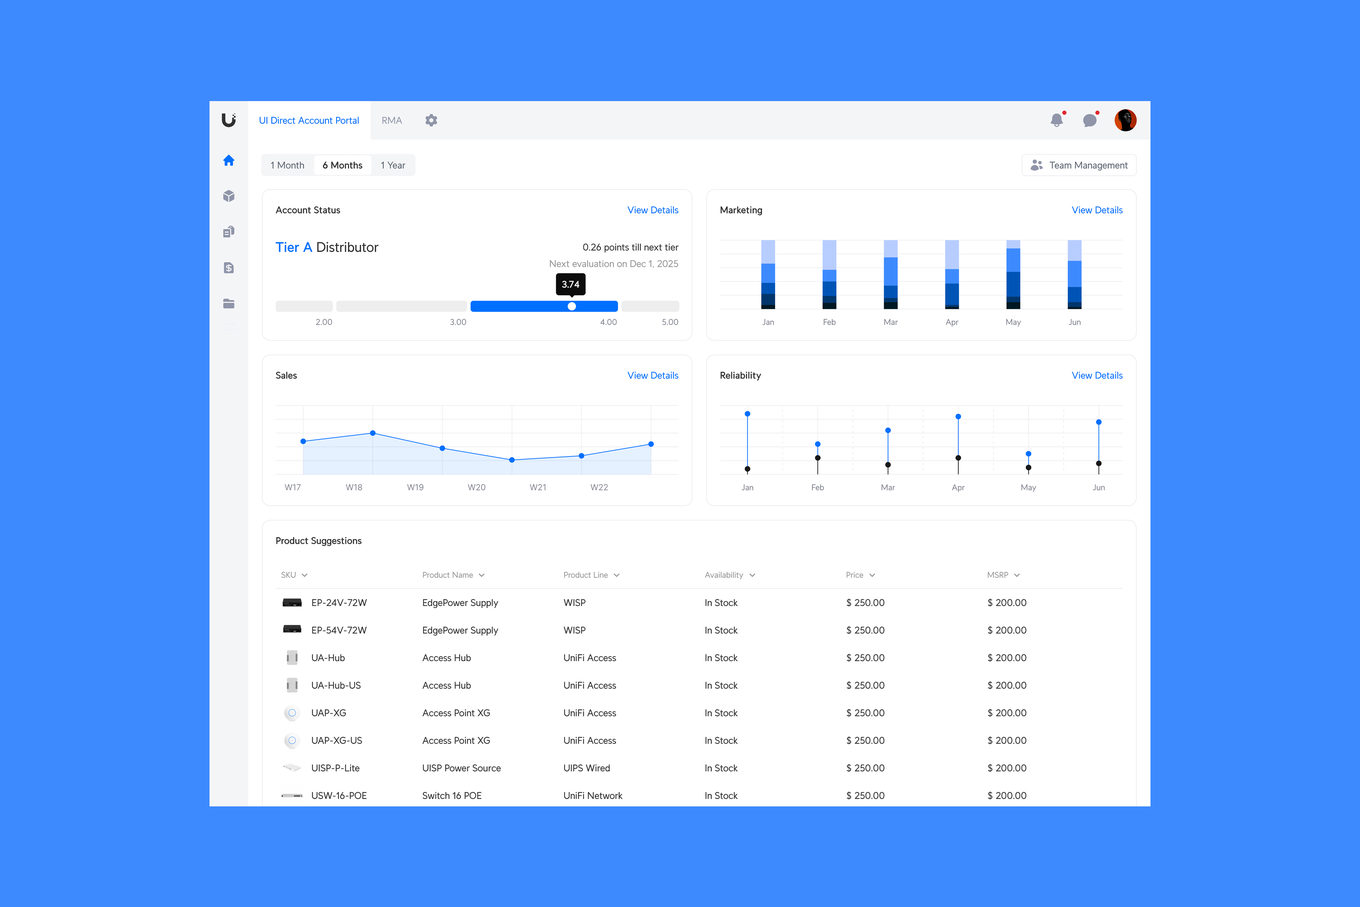Click the 3.74 score marker on the tier bar

pos(572,306)
